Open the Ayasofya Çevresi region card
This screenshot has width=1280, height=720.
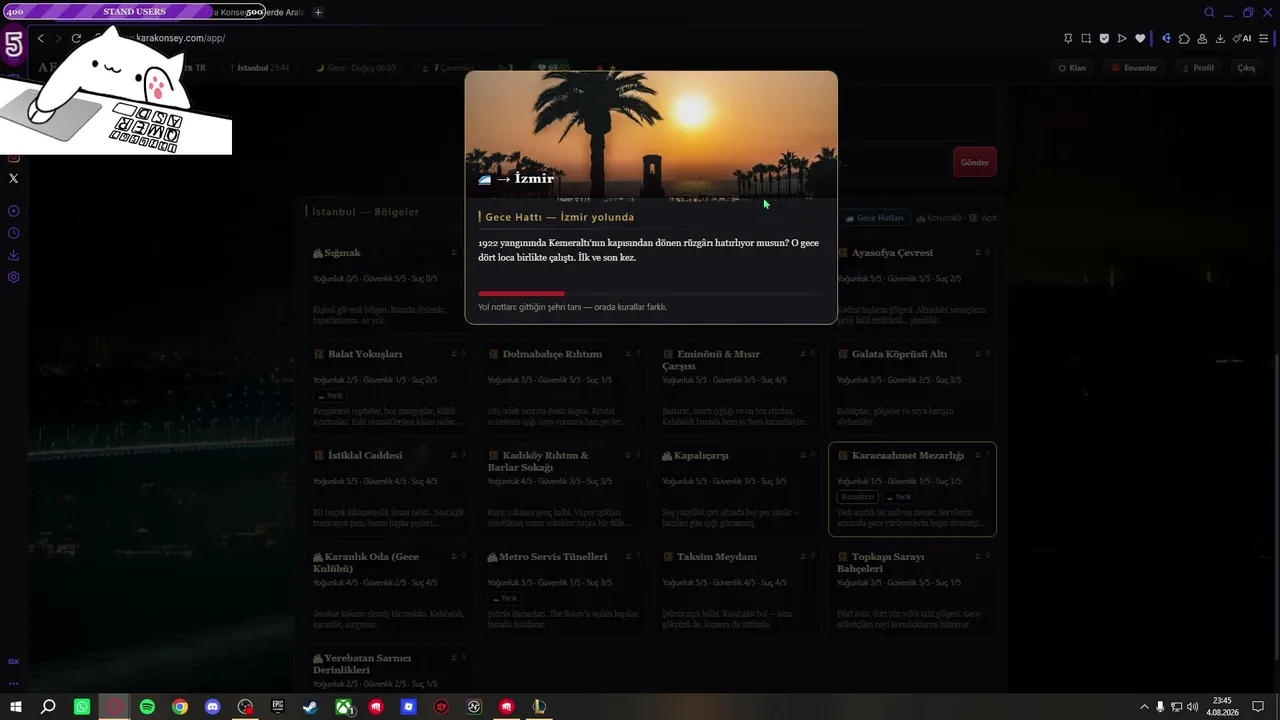[912, 287]
